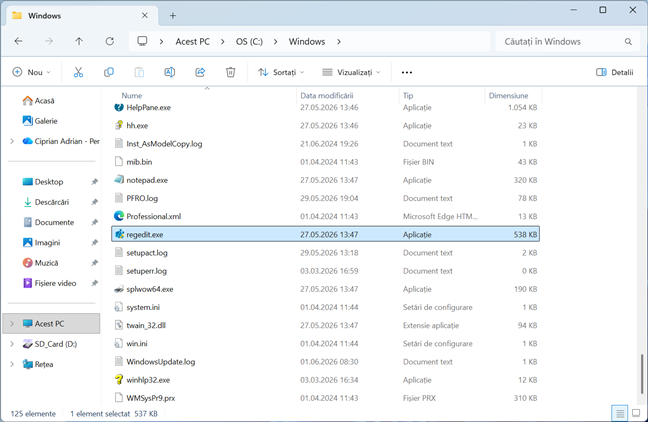The height and width of the screenshot is (422, 648).
Task: Click the Paste clipboard icon
Action: [x=139, y=72]
